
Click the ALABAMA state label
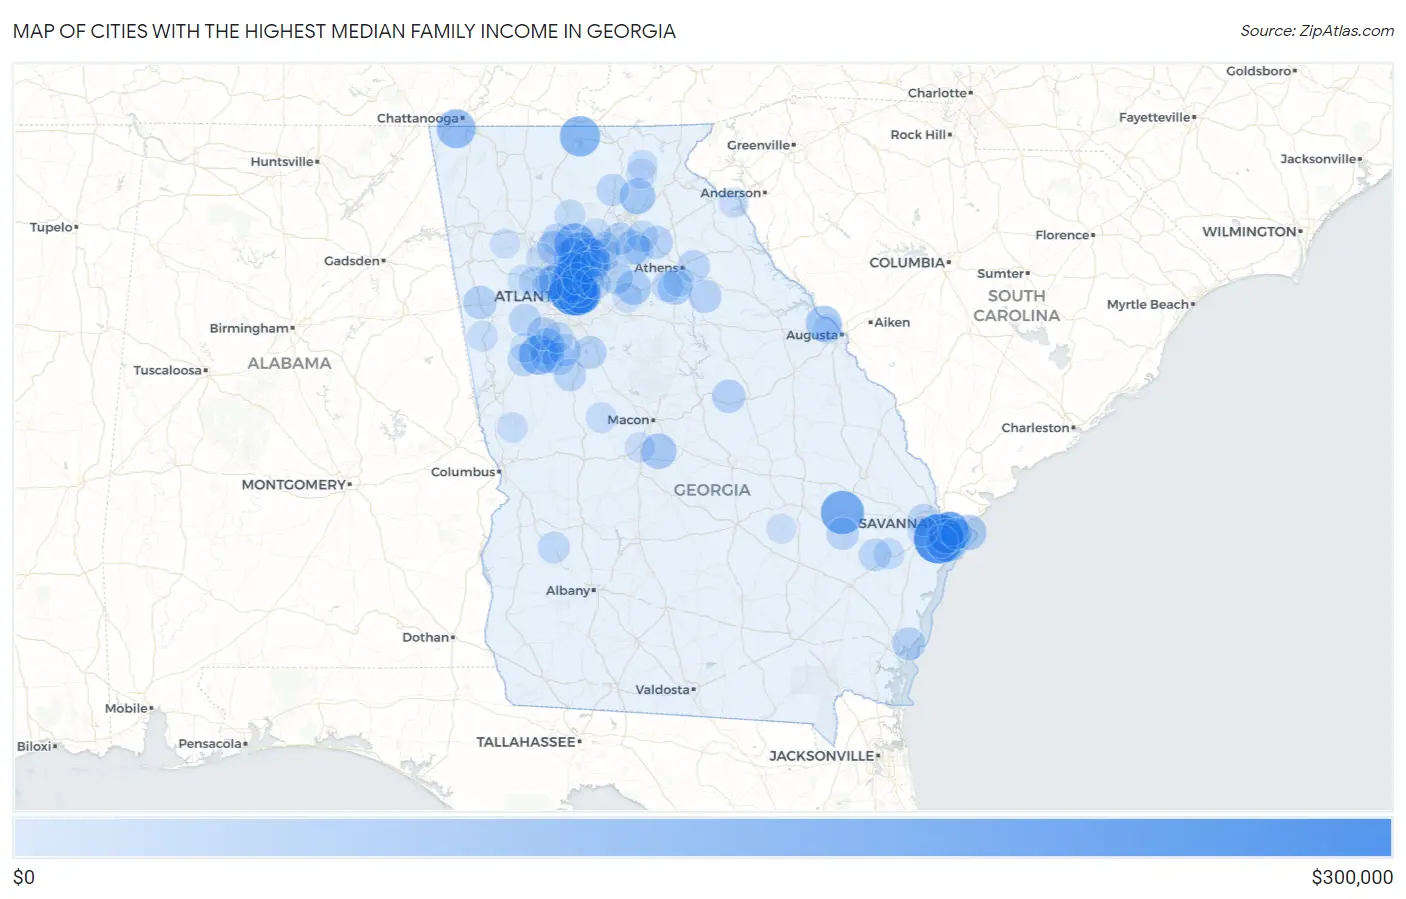tap(289, 363)
